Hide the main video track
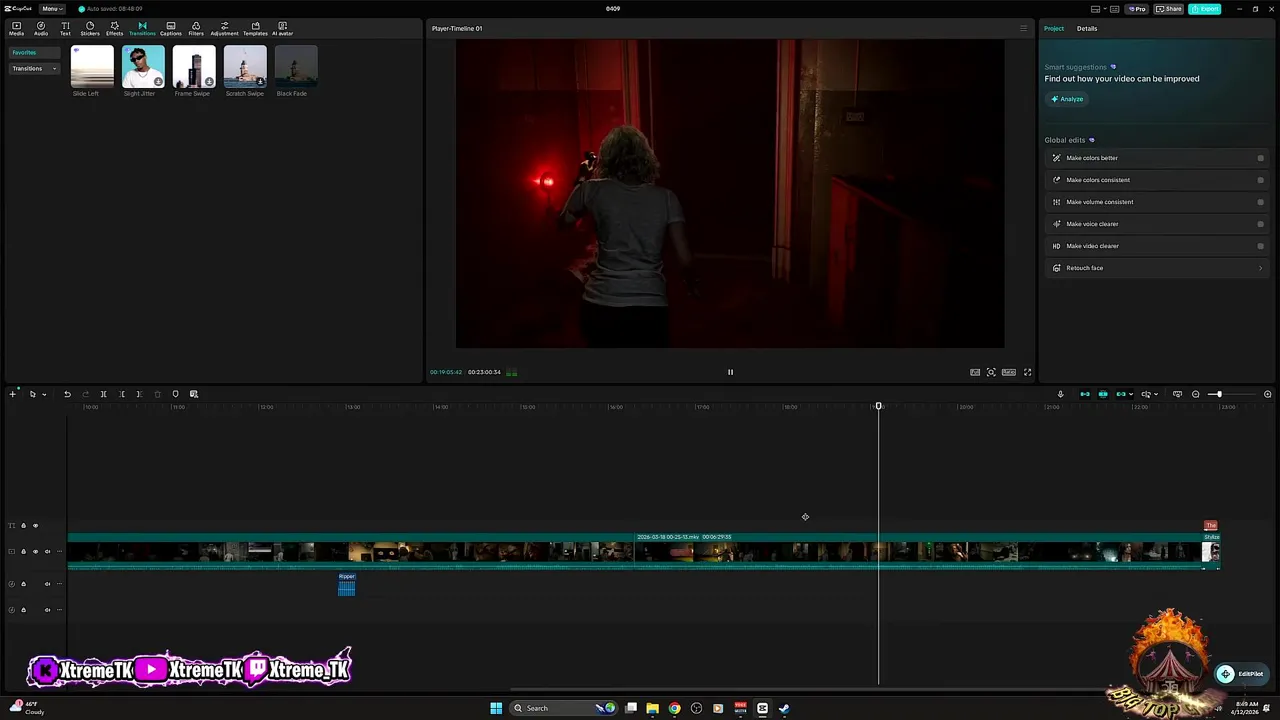The width and height of the screenshot is (1280, 720). pyautogui.click(x=35, y=551)
